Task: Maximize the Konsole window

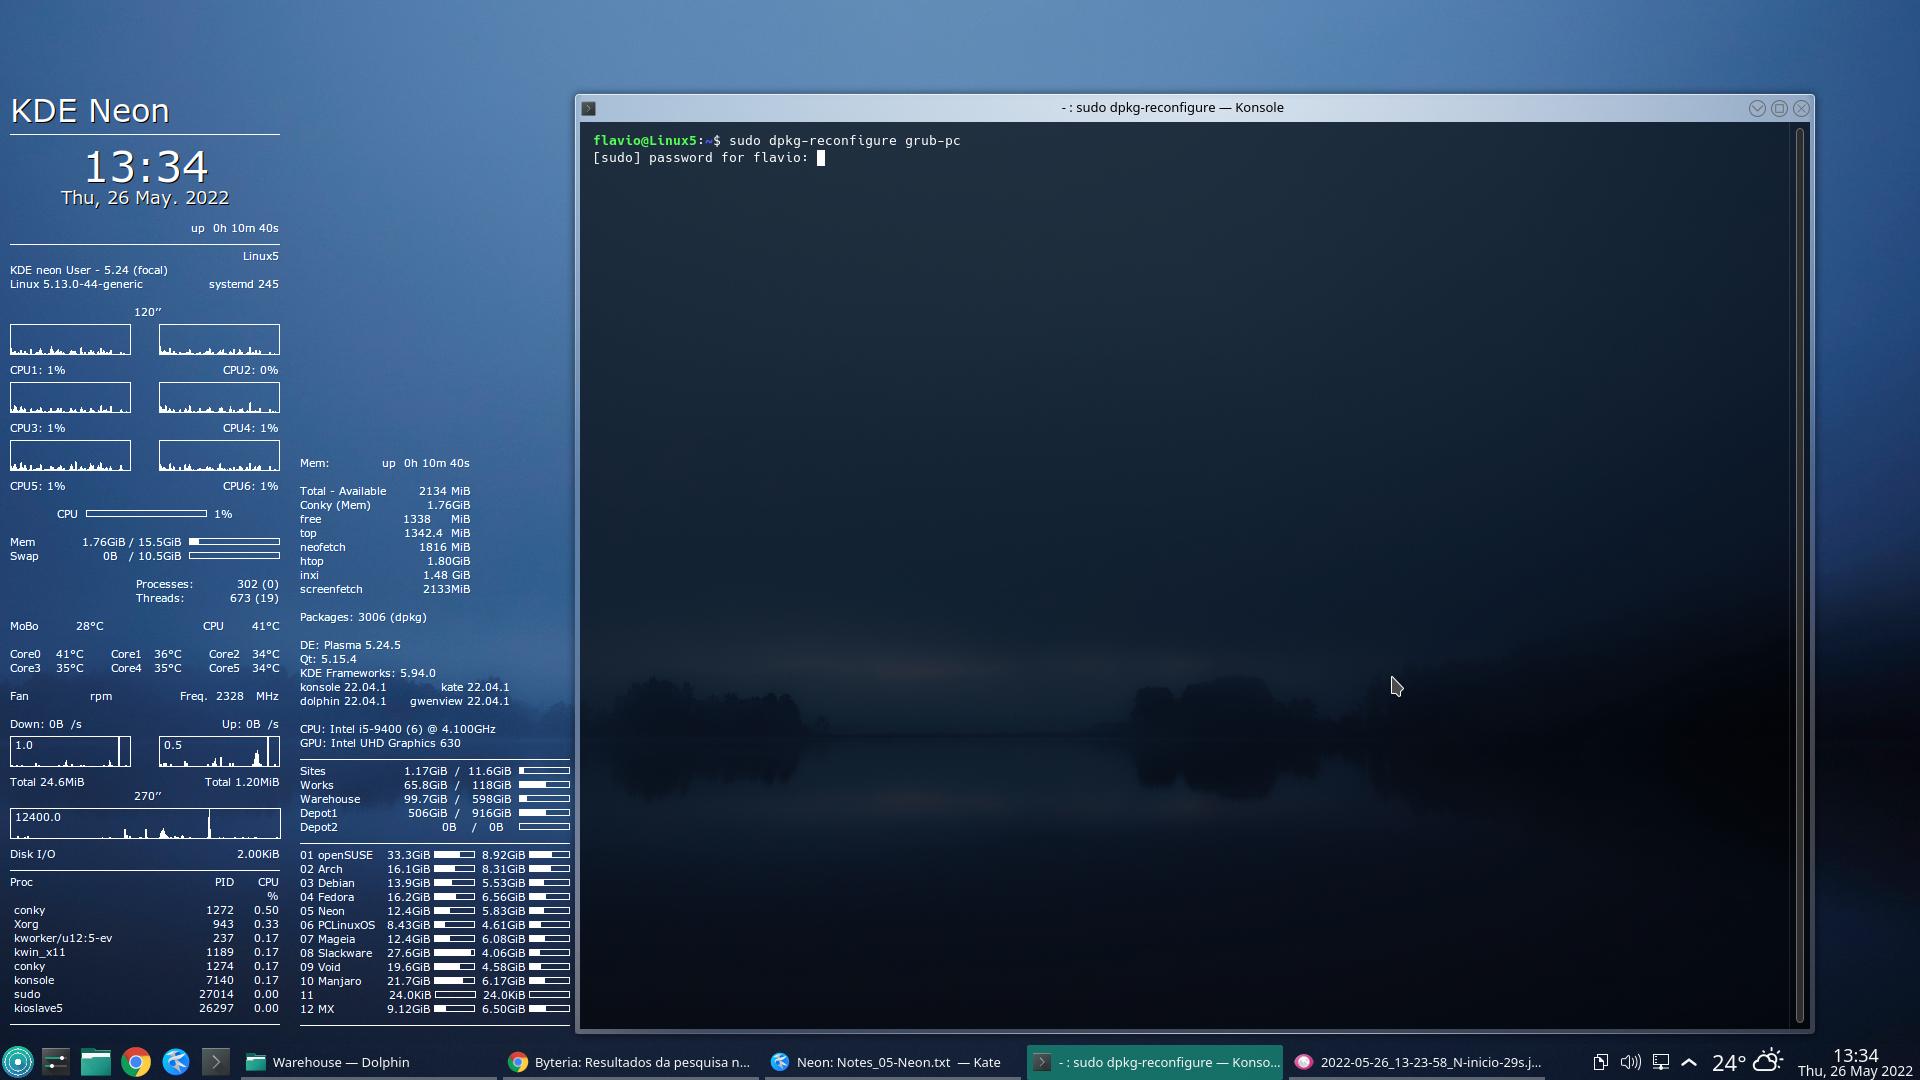Action: [1779, 108]
